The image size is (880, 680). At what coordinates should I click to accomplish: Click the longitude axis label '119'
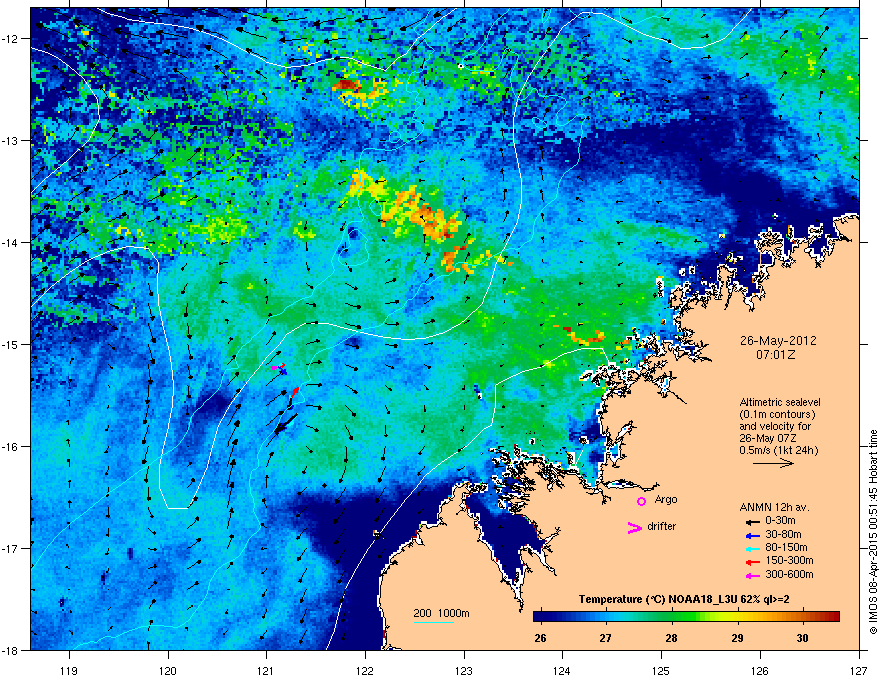coord(69,670)
